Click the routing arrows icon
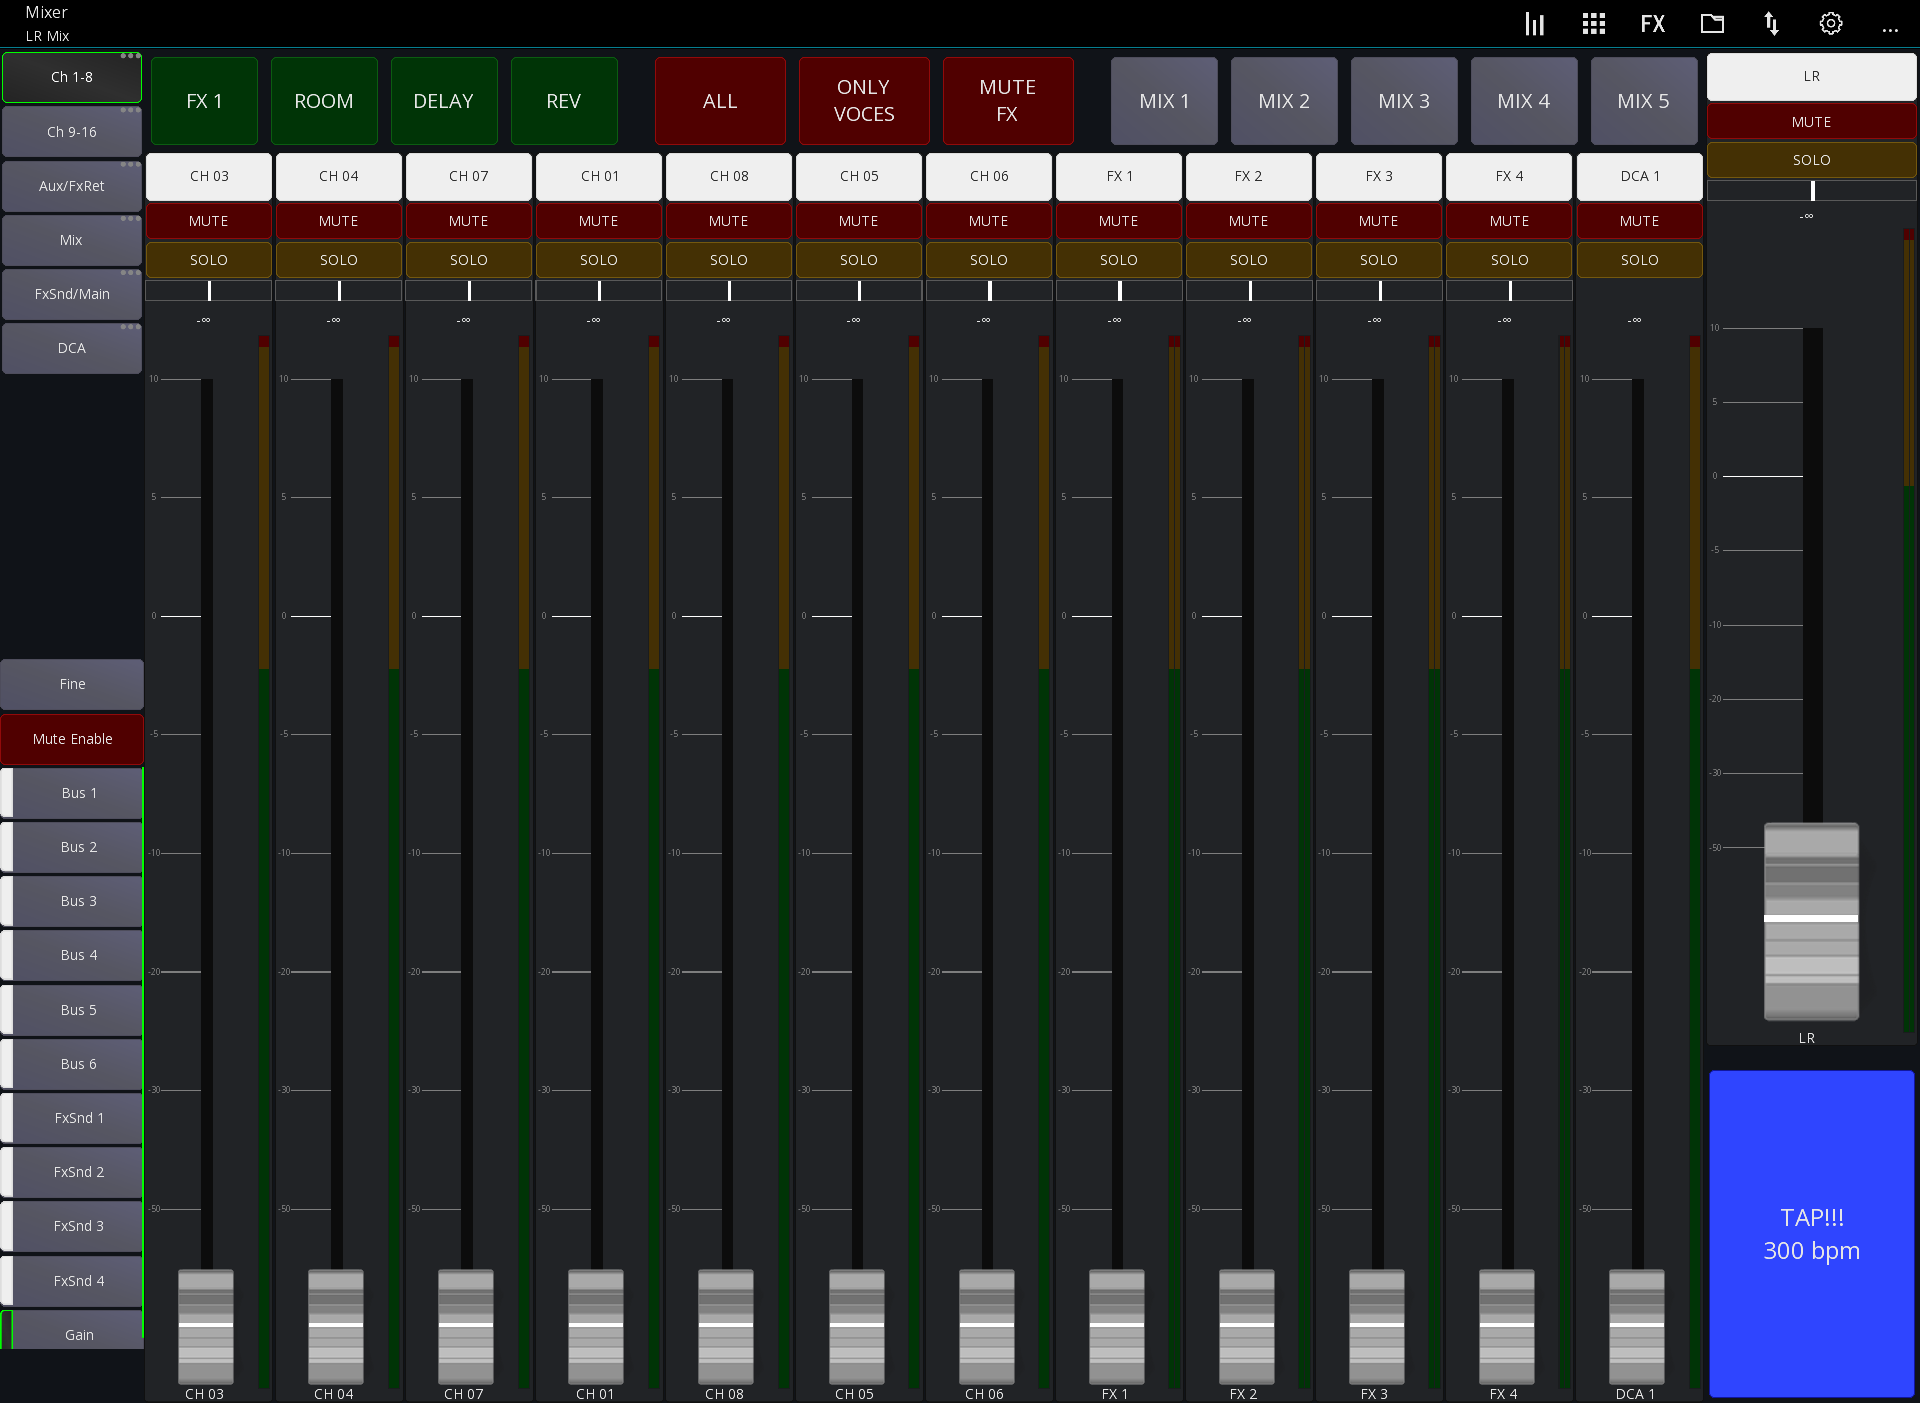 point(1771,24)
